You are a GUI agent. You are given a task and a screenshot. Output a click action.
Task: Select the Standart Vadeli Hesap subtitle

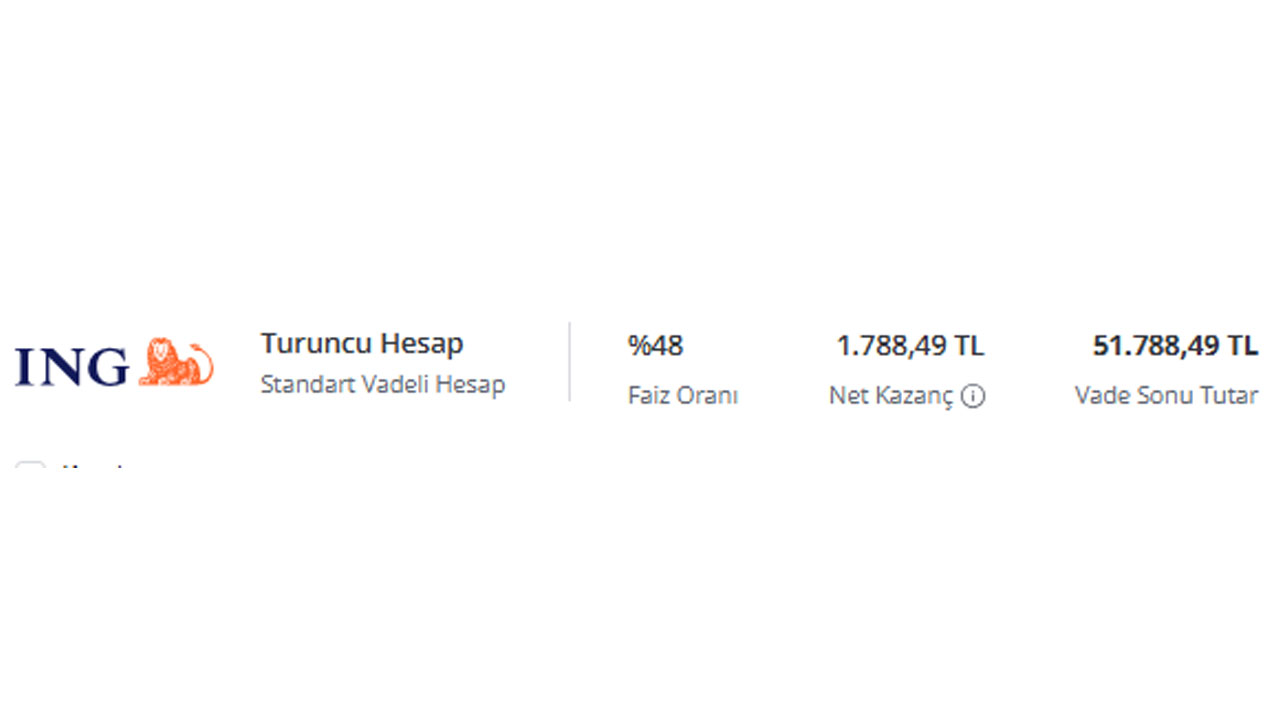[383, 384]
